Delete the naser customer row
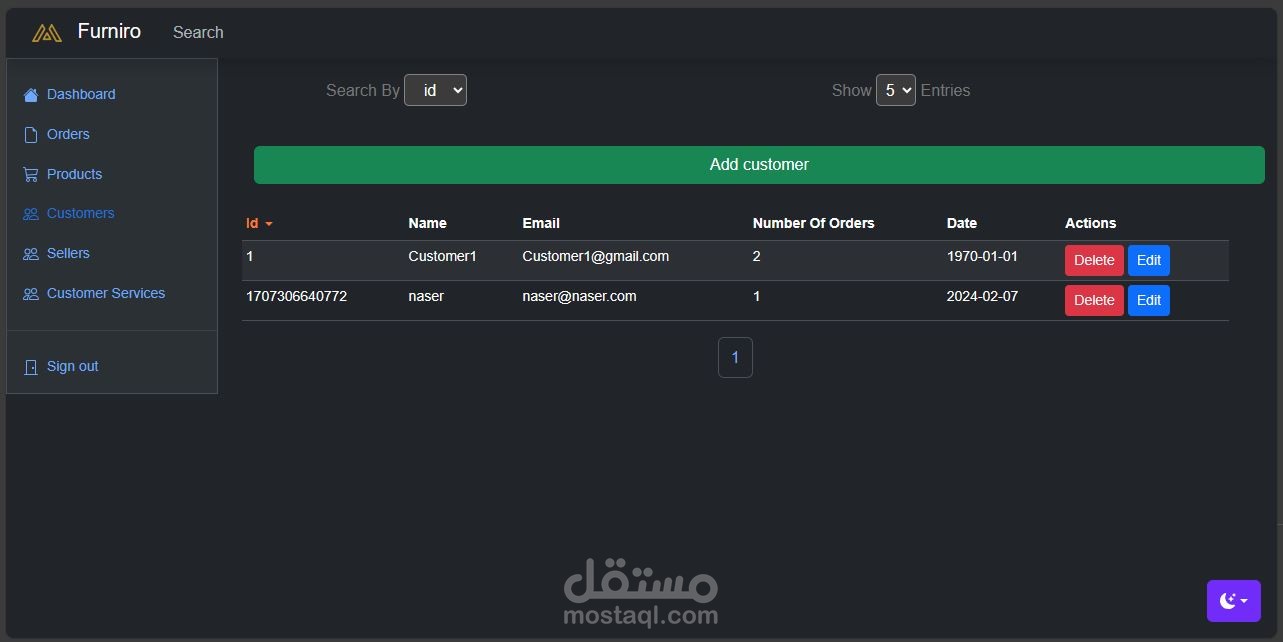 point(1094,300)
